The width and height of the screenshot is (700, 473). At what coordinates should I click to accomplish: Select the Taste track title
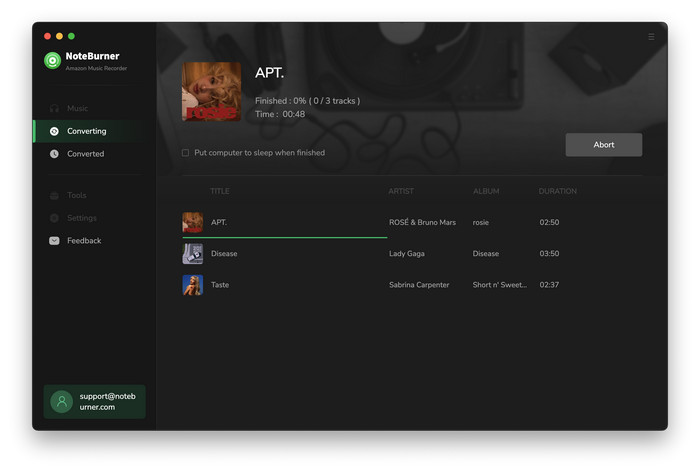[x=220, y=285]
